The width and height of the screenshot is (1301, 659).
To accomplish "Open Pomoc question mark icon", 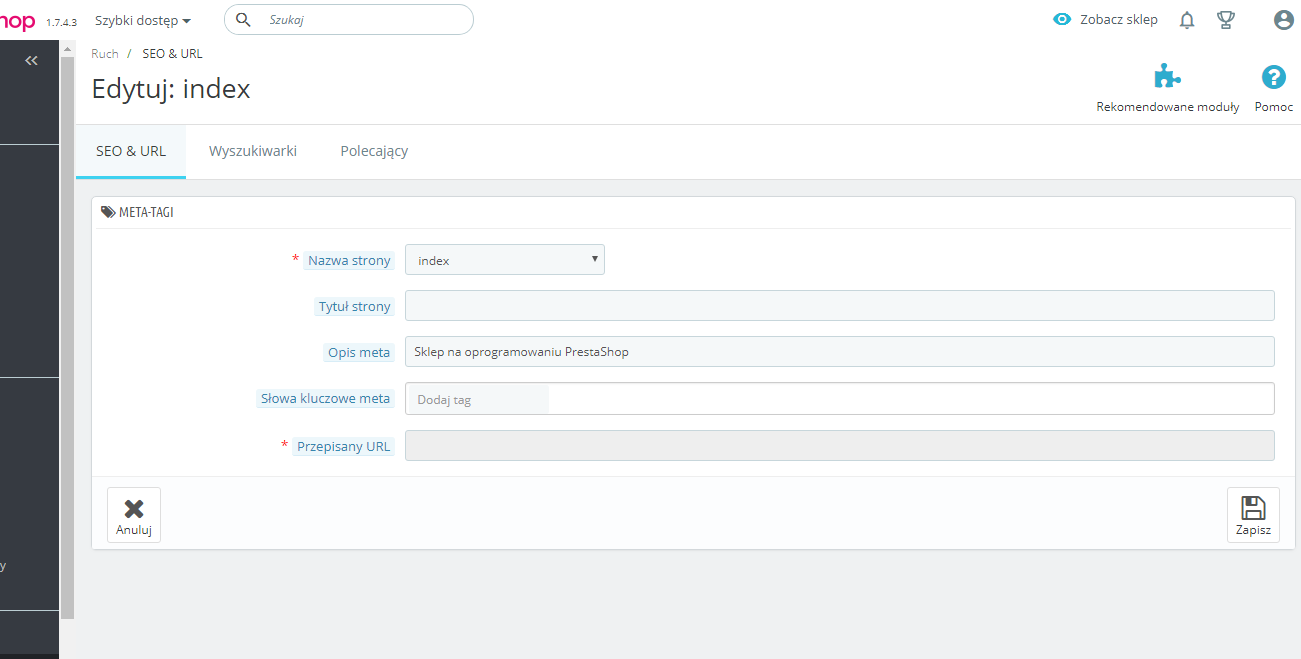I will (1273, 77).
